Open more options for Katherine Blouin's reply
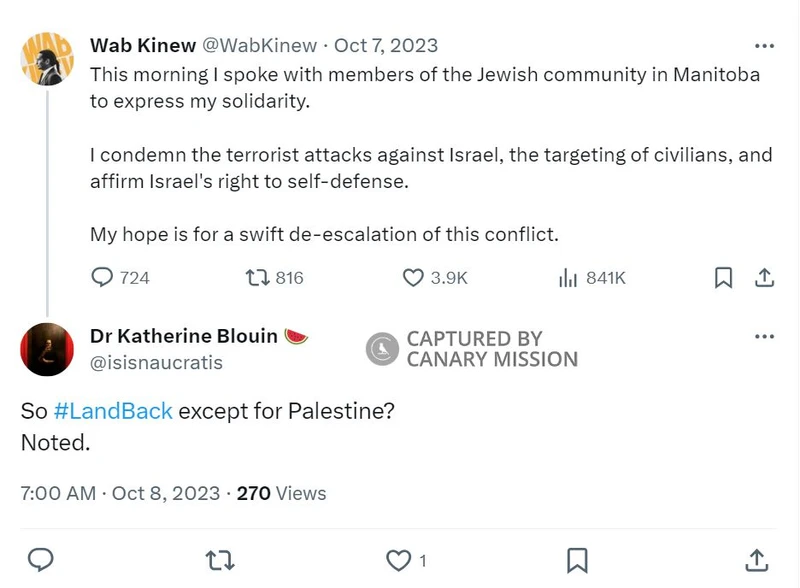Image resolution: width=800 pixels, height=588 pixels. click(x=764, y=336)
